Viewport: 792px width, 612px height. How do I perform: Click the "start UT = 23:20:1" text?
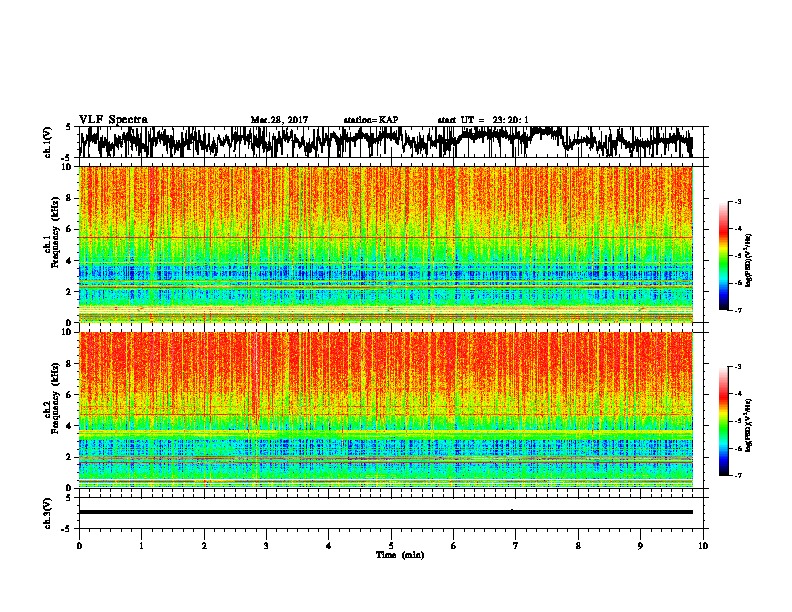pyautogui.click(x=483, y=120)
